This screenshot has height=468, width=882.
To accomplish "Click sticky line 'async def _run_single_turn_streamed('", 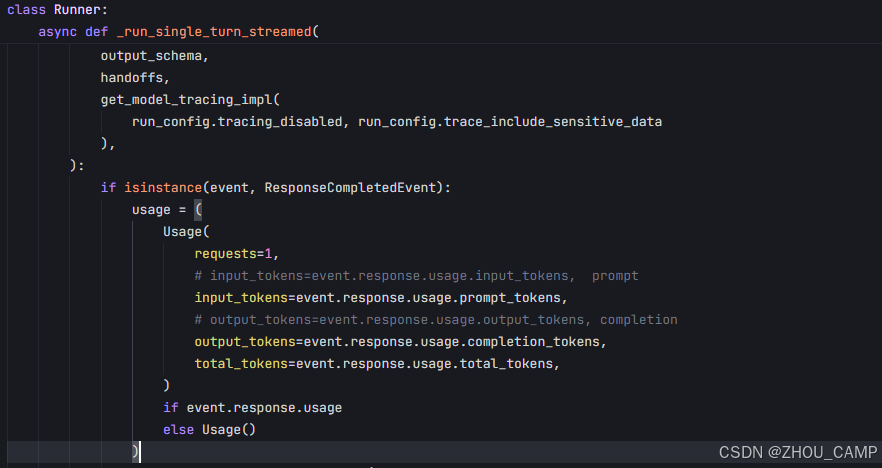I will coord(178,32).
